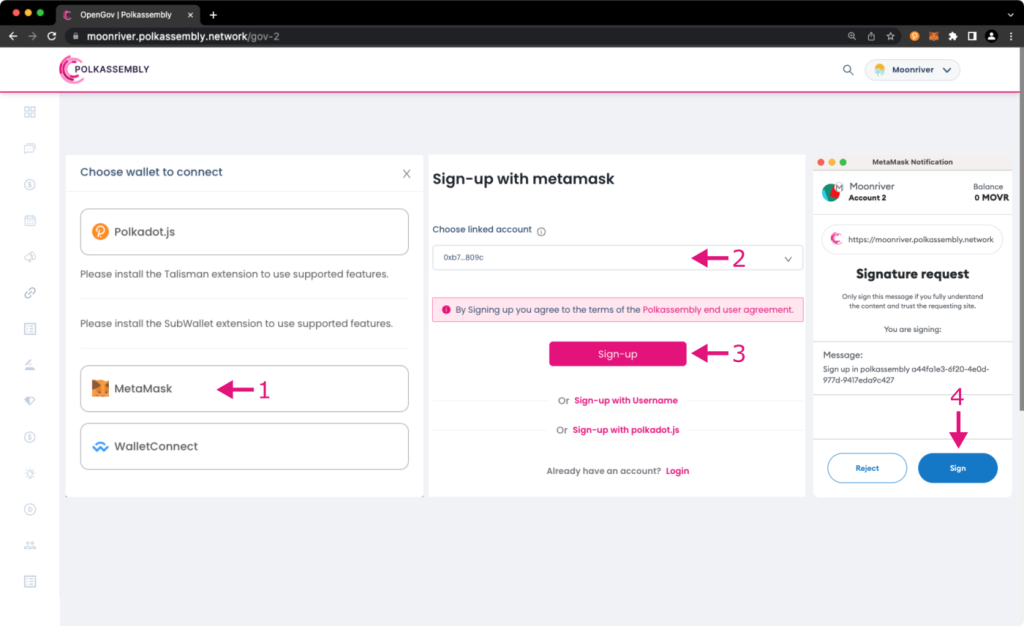Click the sun-shaped icon in the sidebar

click(29, 473)
